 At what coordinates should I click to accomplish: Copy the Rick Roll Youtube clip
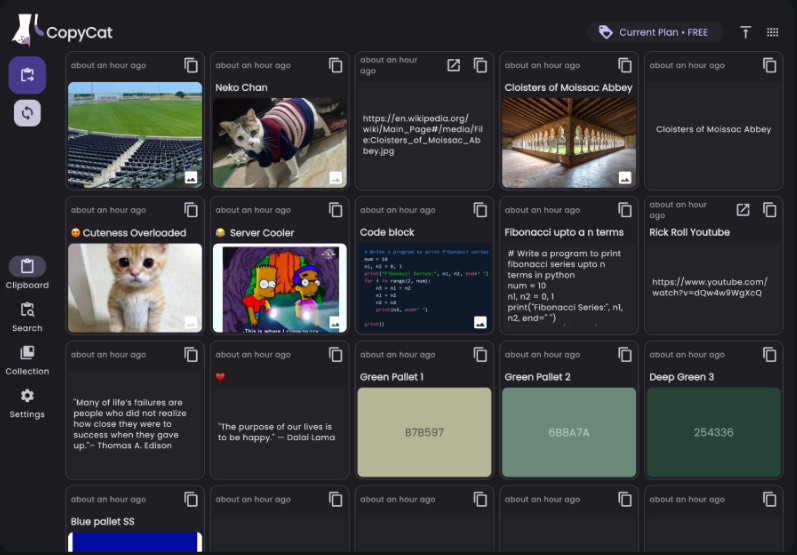[770, 210]
